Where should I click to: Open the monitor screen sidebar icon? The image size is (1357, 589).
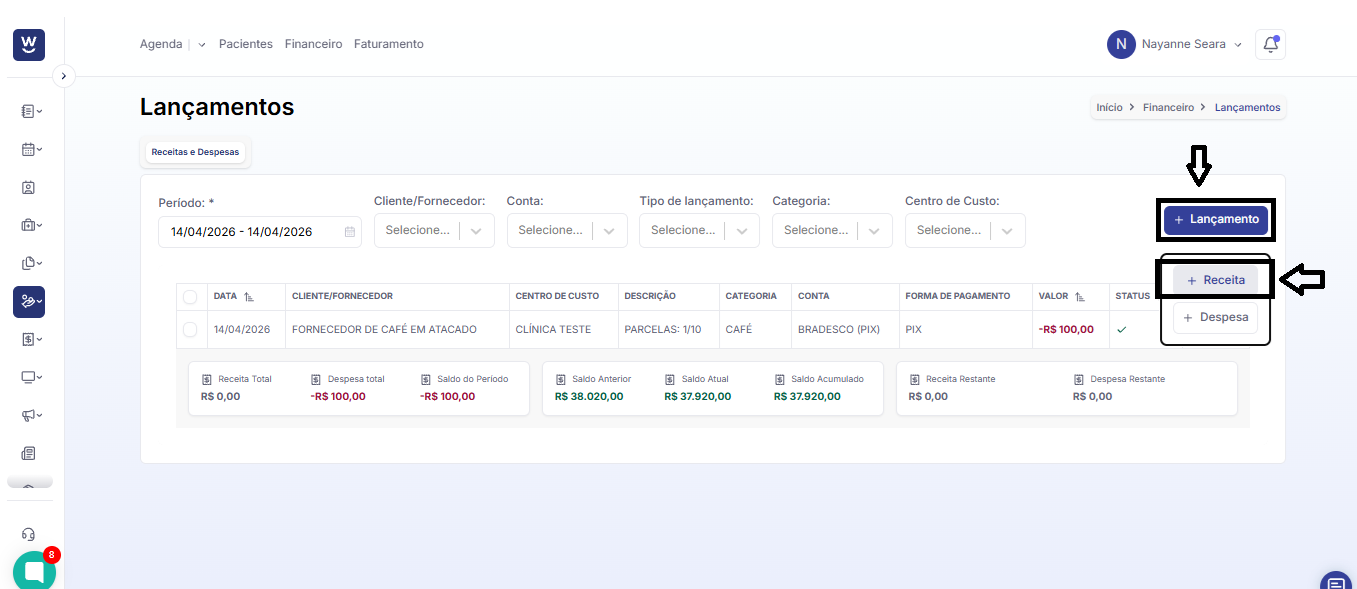coord(28,377)
